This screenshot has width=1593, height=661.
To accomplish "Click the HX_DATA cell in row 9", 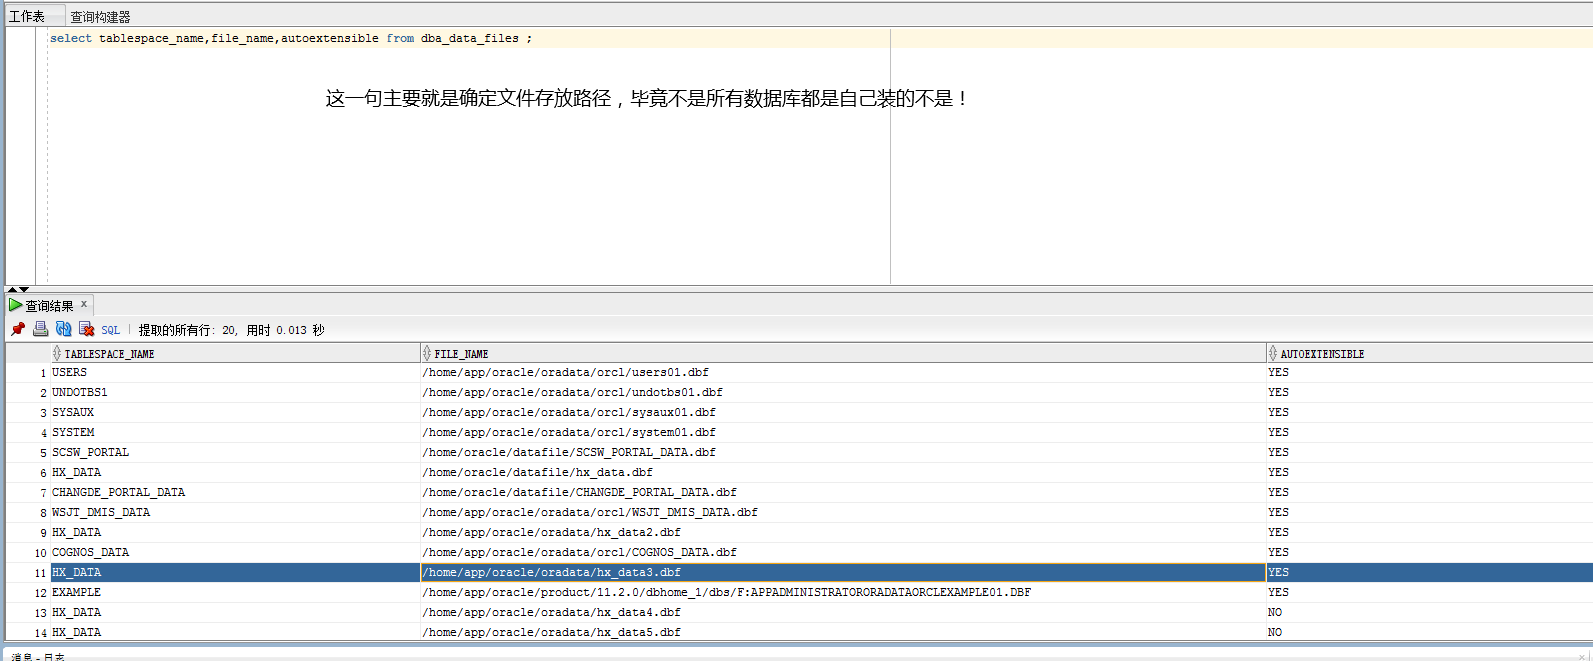I will click(234, 532).
